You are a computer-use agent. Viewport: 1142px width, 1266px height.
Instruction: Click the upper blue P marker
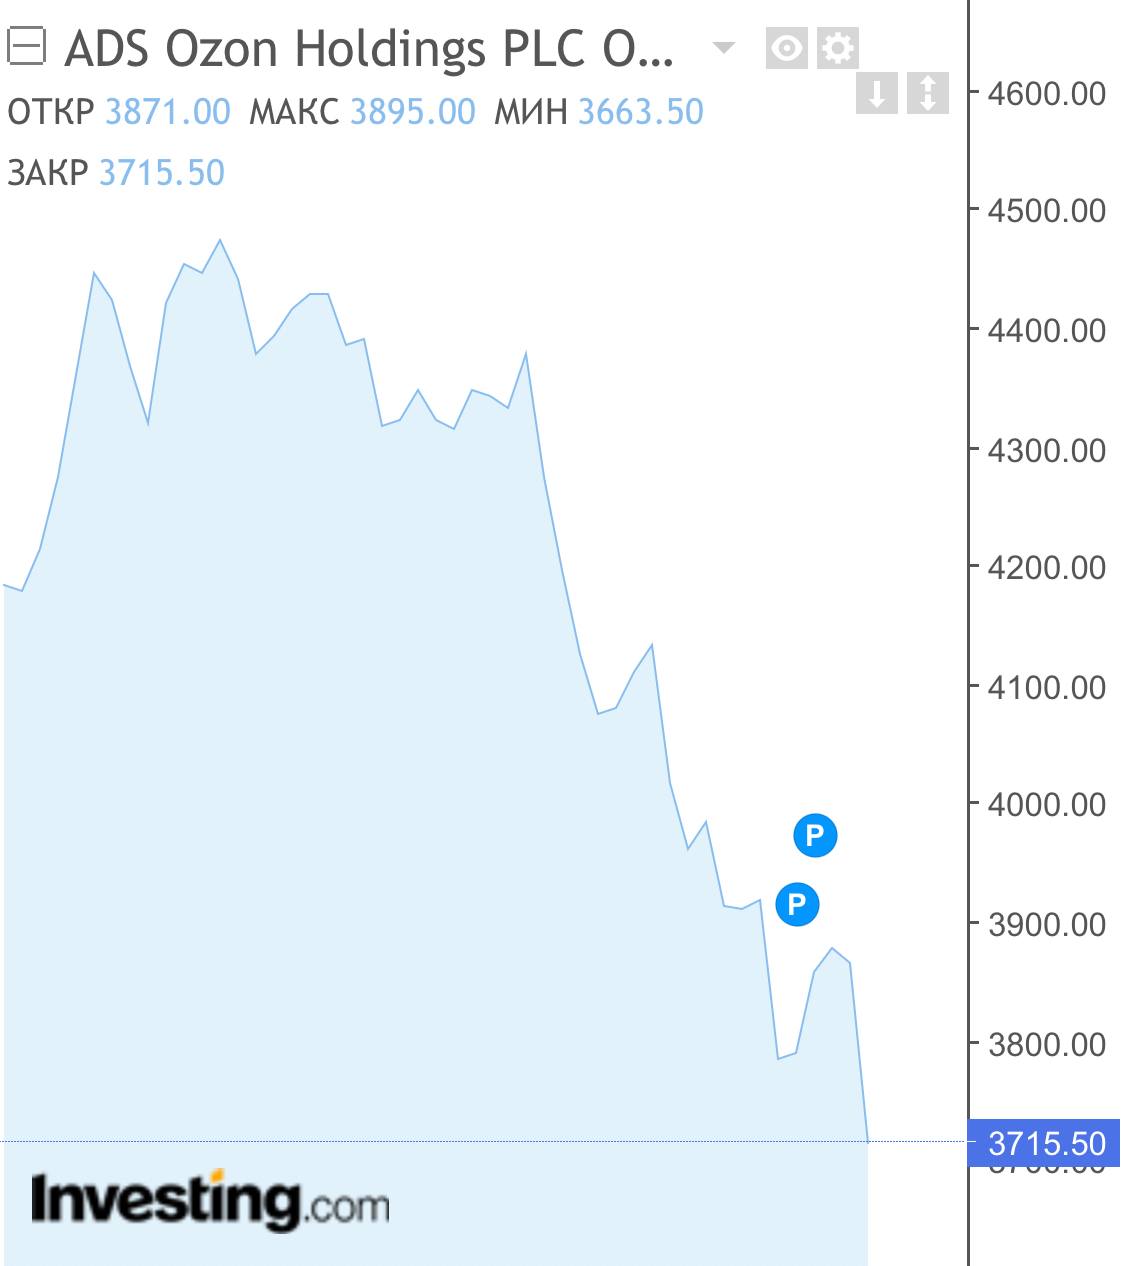click(815, 835)
